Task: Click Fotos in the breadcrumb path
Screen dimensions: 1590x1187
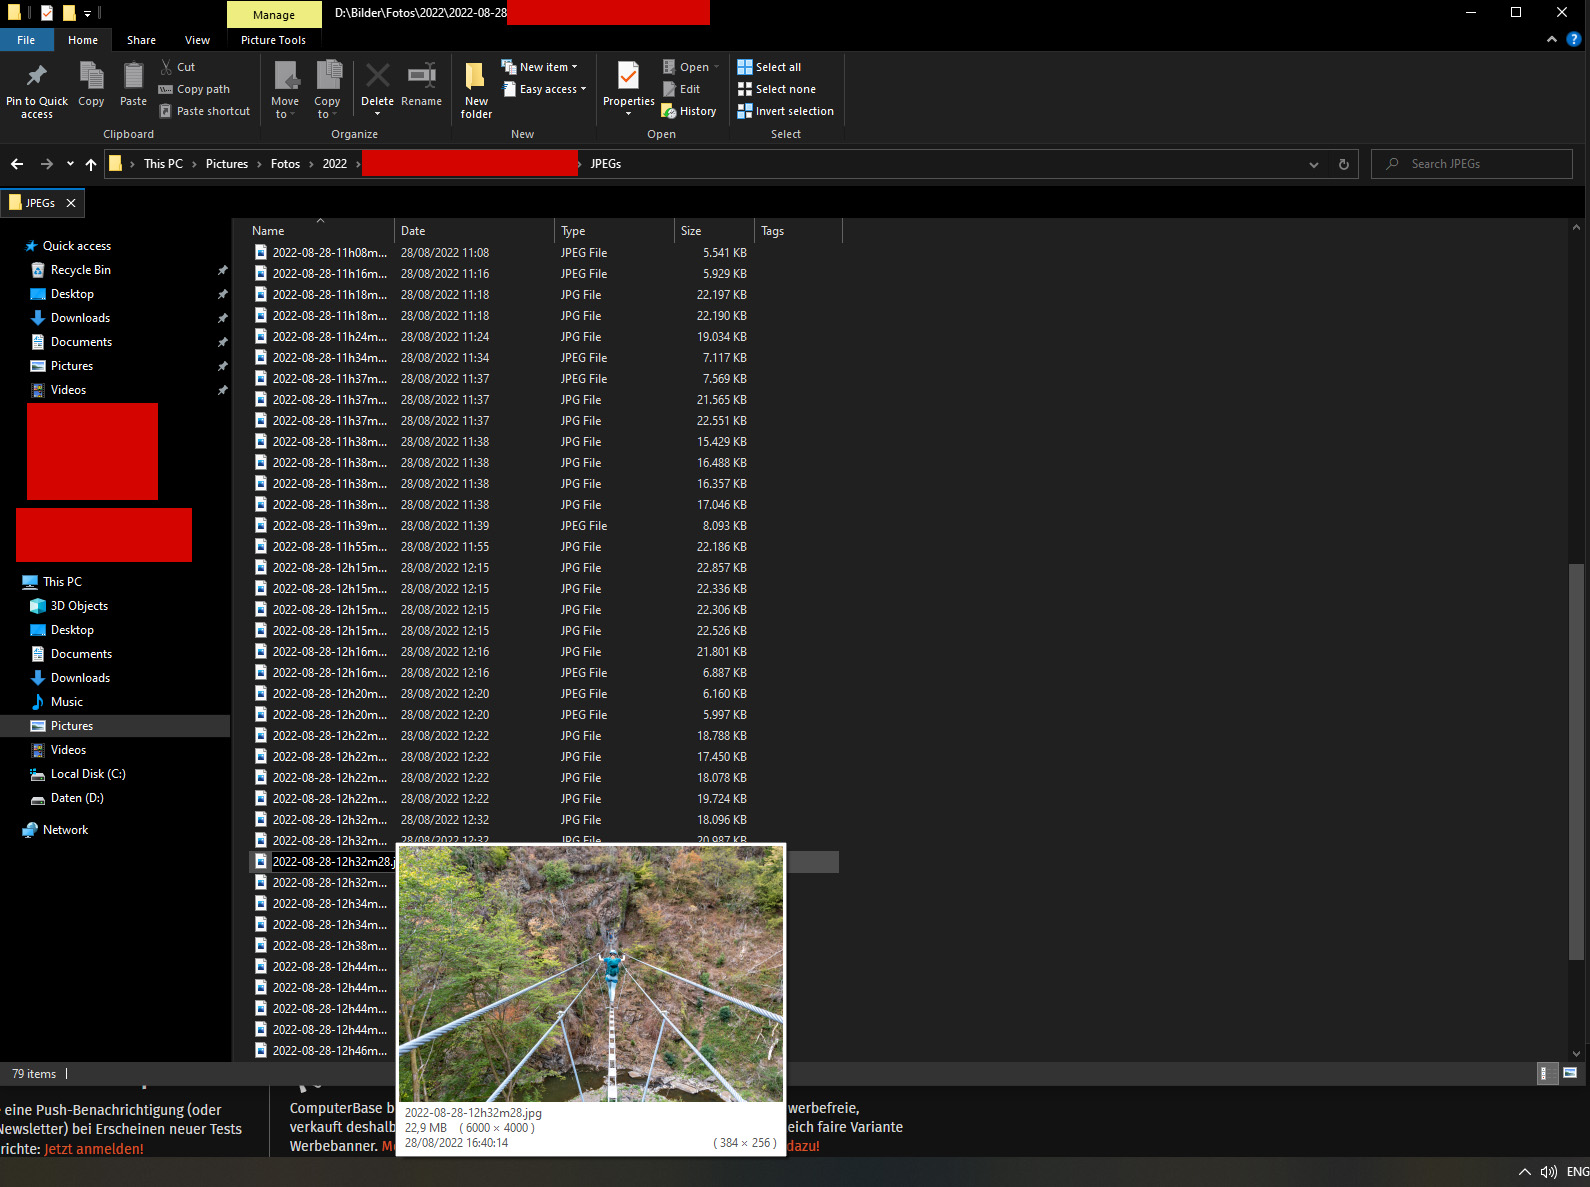Action: (285, 164)
